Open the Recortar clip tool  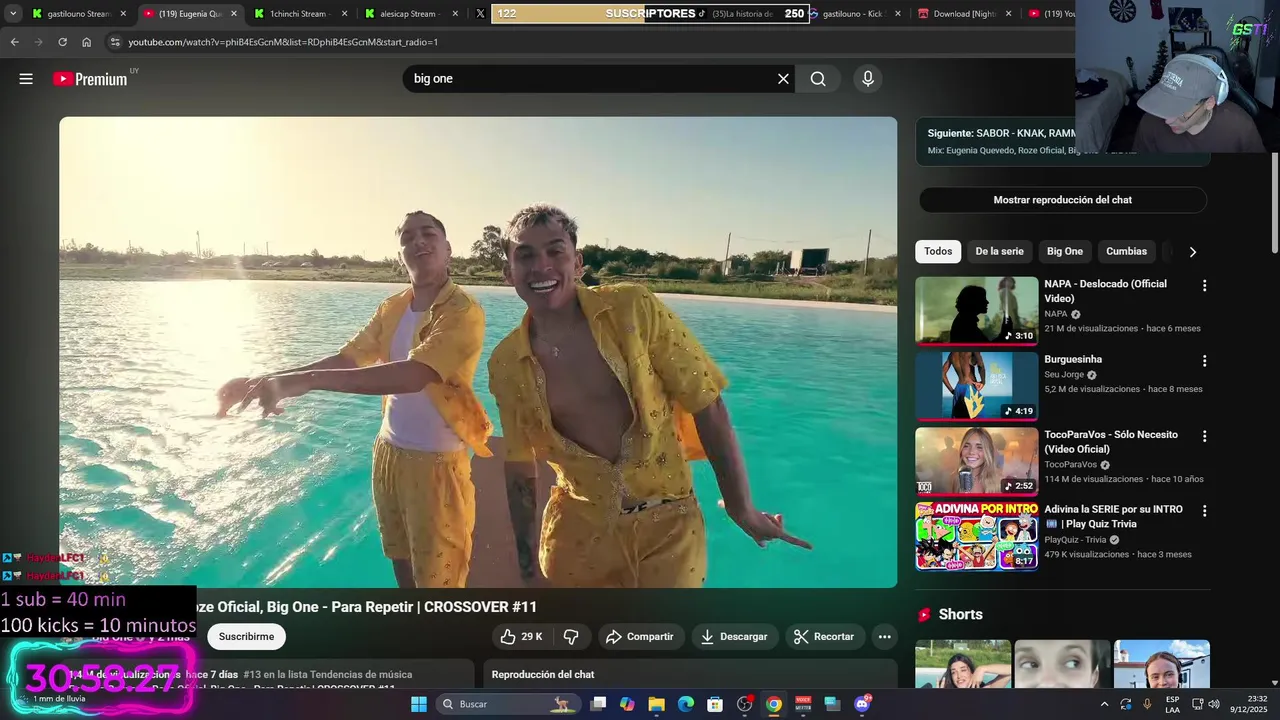pos(823,636)
